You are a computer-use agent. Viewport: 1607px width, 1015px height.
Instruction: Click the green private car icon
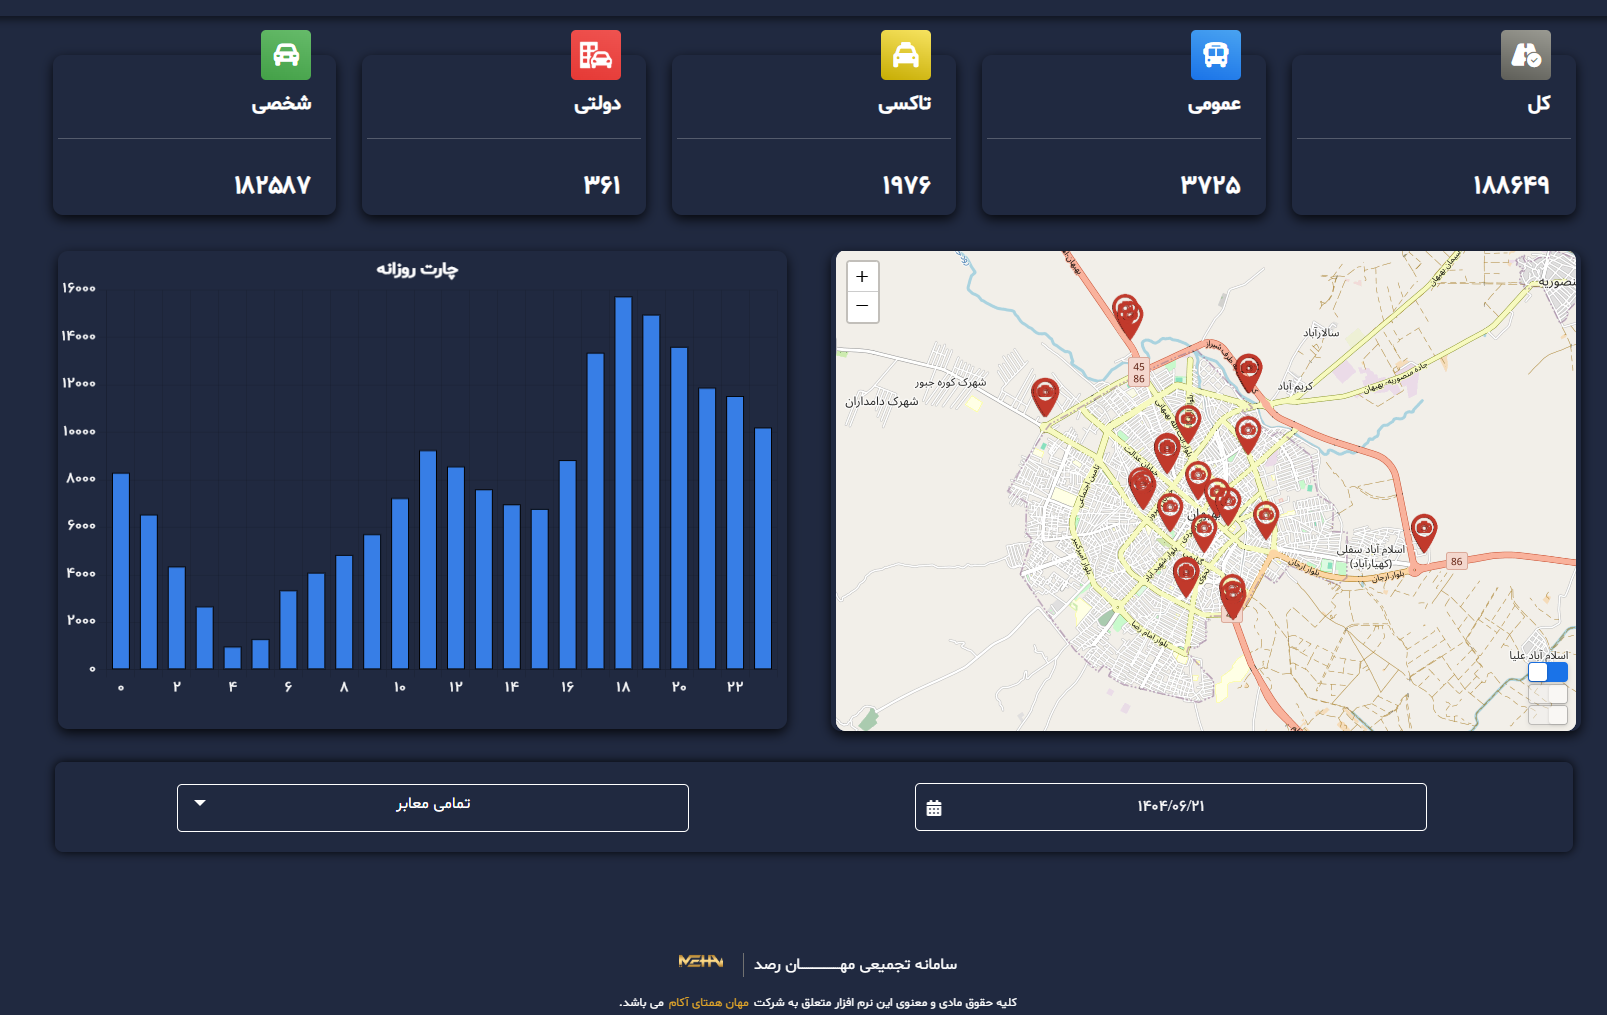(x=286, y=55)
